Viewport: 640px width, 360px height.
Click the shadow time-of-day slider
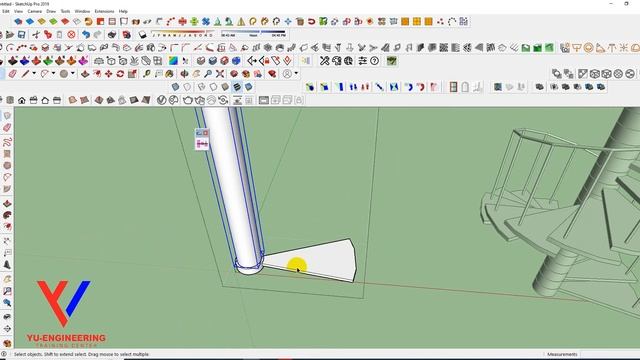(253, 33)
